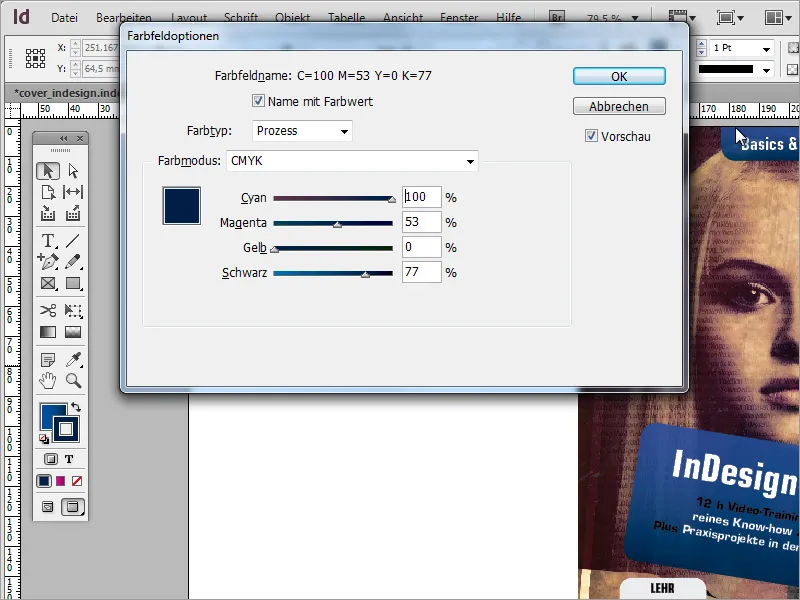Open the Hilfe menu
This screenshot has height=600, width=800.
tap(509, 18)
